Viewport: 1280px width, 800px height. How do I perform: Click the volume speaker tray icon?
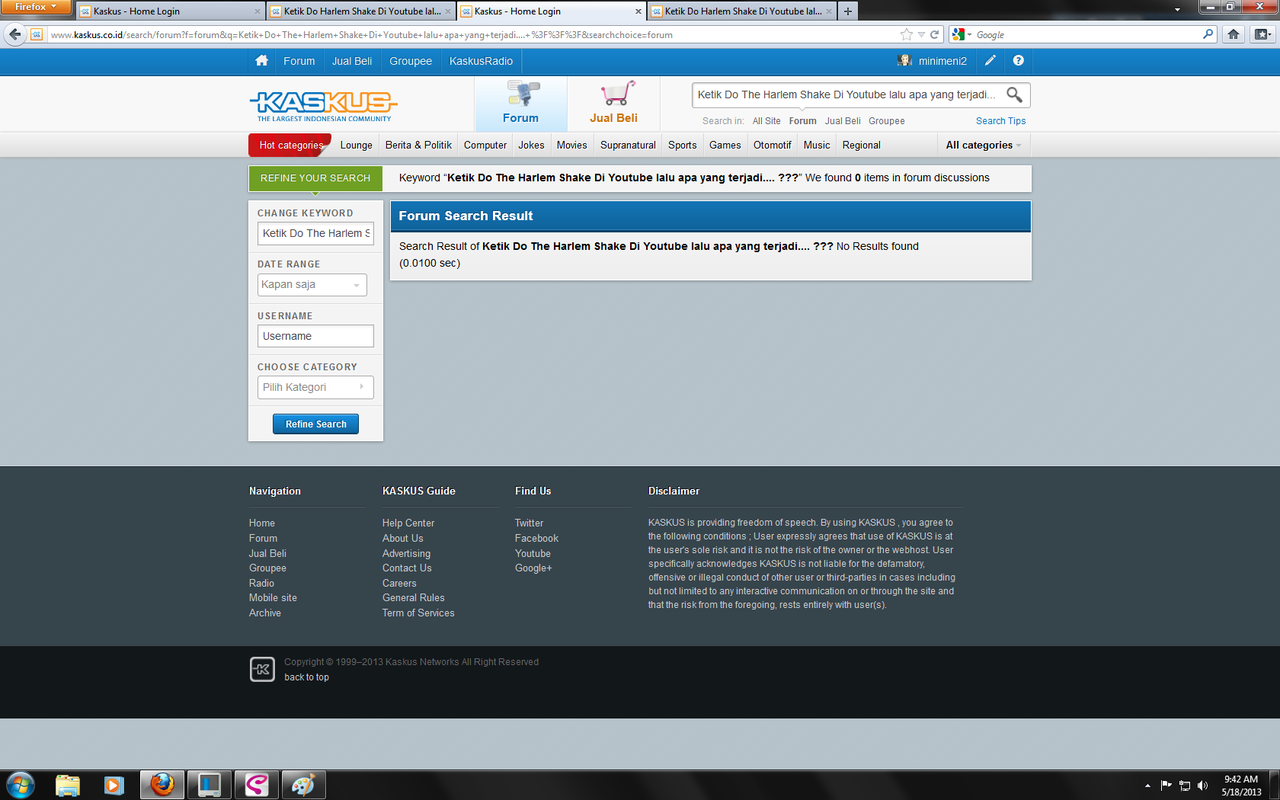[x=1202, y=785]
